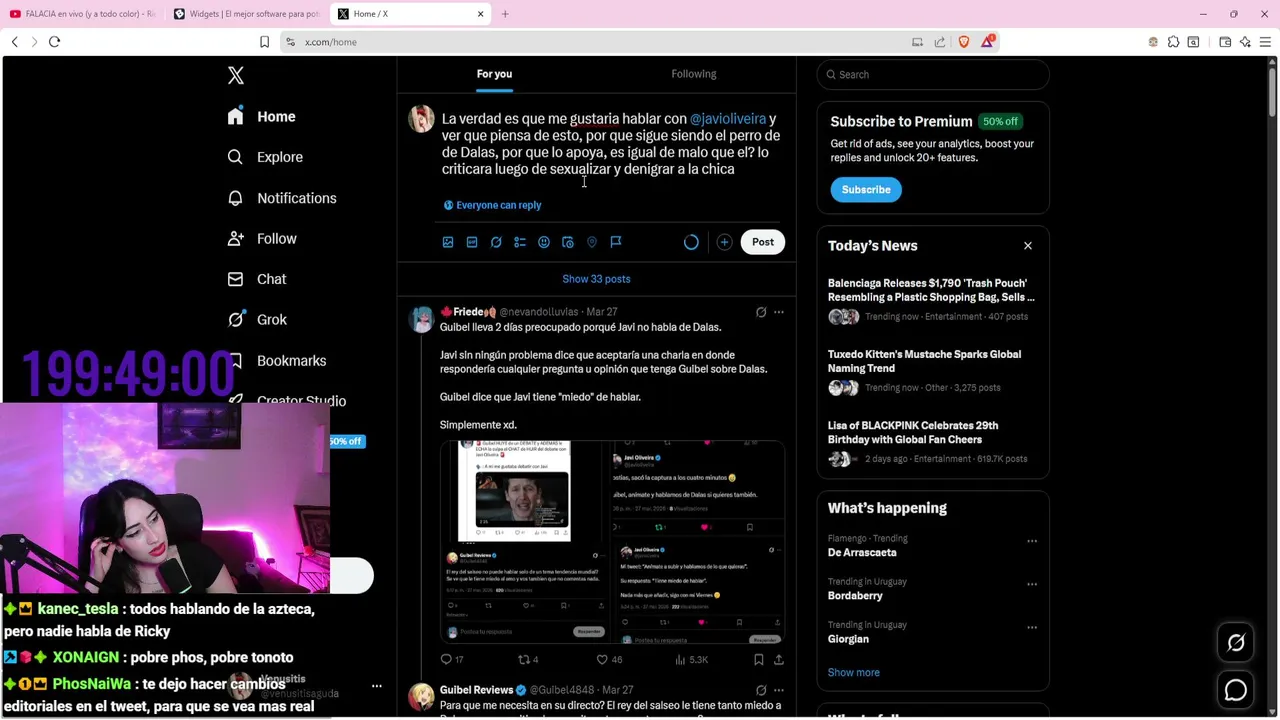Schedule the post with calendar icon
The width and height of the screenshot is (1280, 720).
568,242
